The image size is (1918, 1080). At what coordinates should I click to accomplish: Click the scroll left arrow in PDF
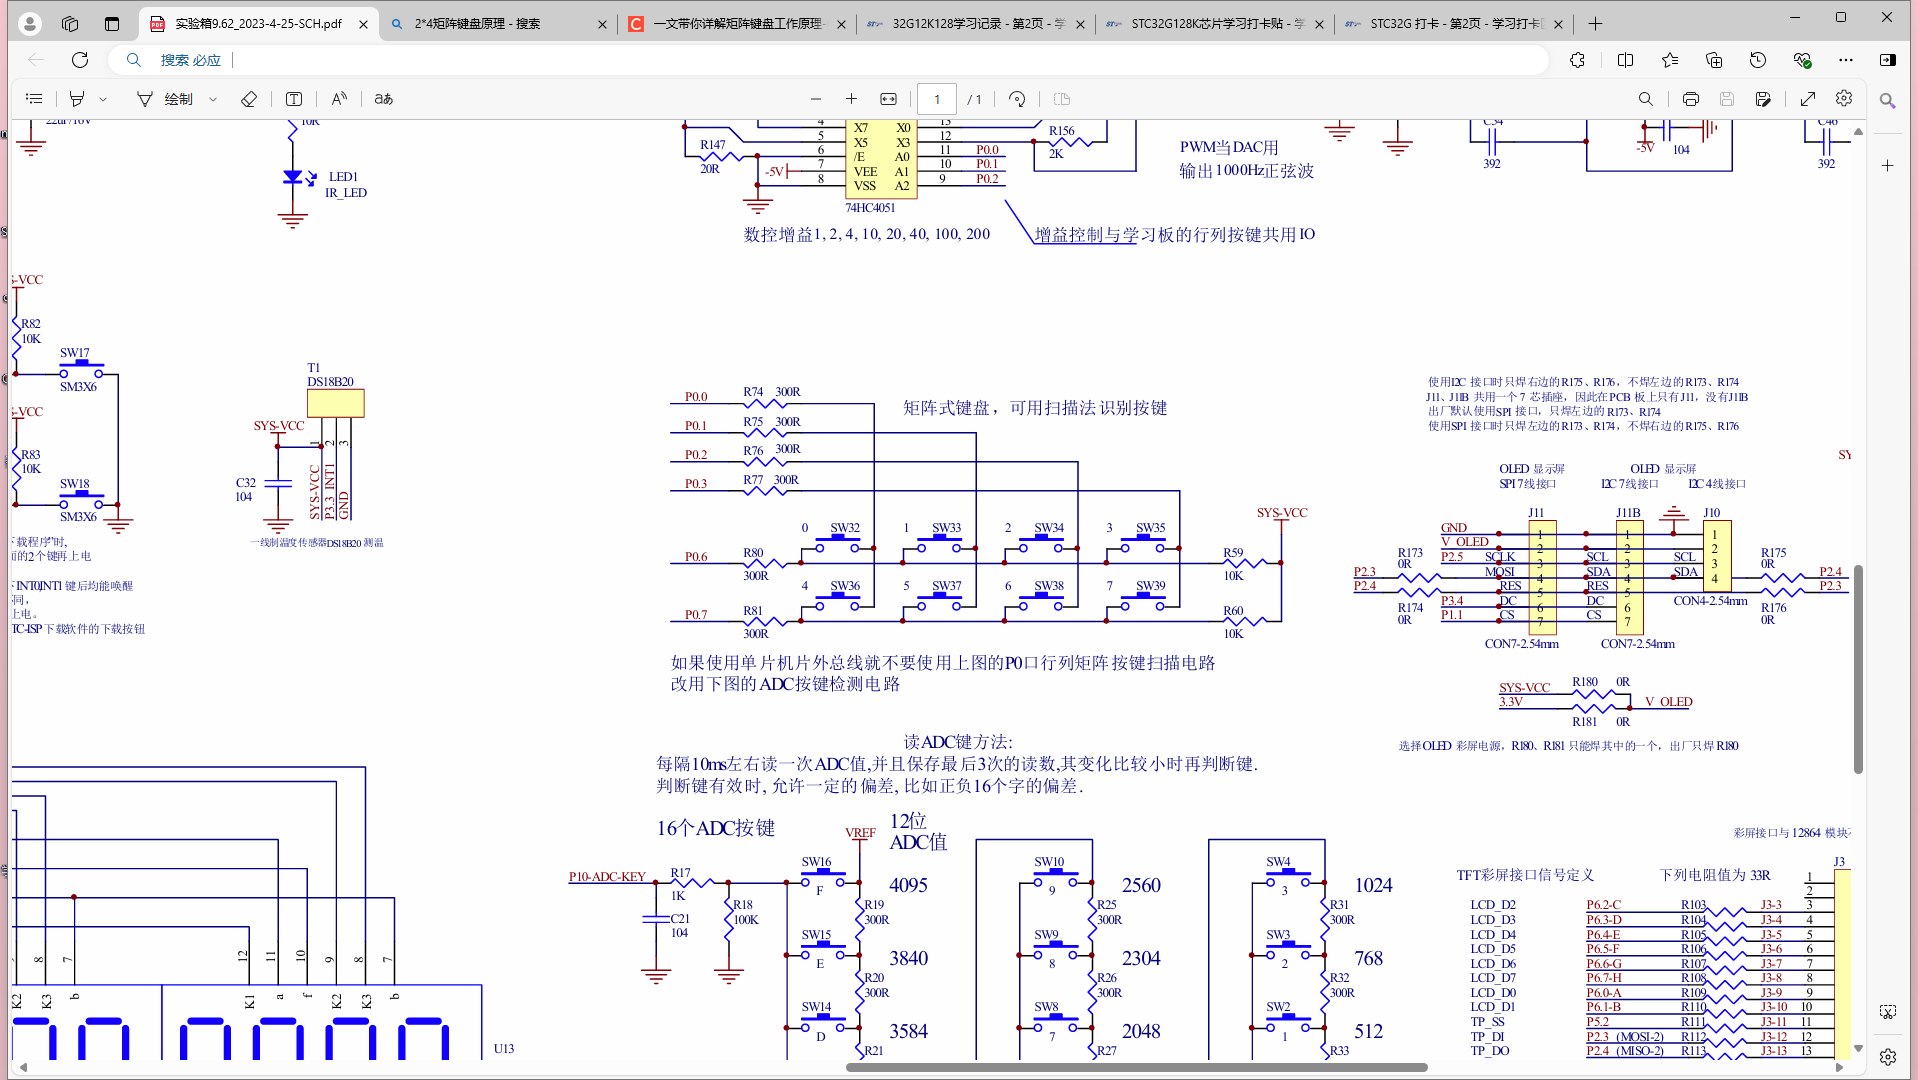[24, 1067]
